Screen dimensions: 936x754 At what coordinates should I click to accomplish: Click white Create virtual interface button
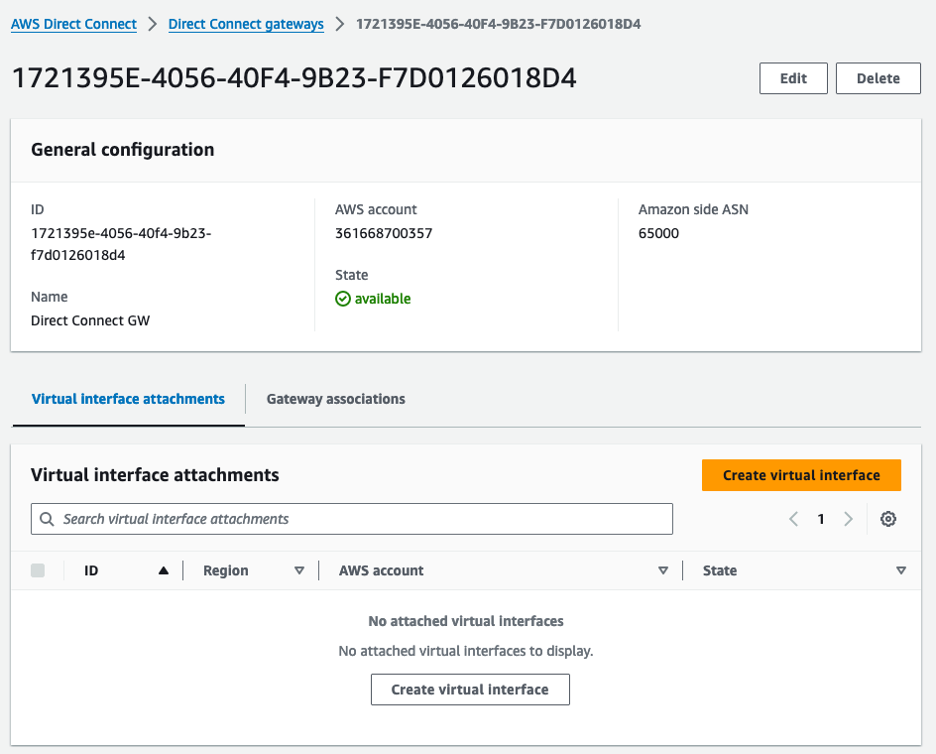[470, 690]
